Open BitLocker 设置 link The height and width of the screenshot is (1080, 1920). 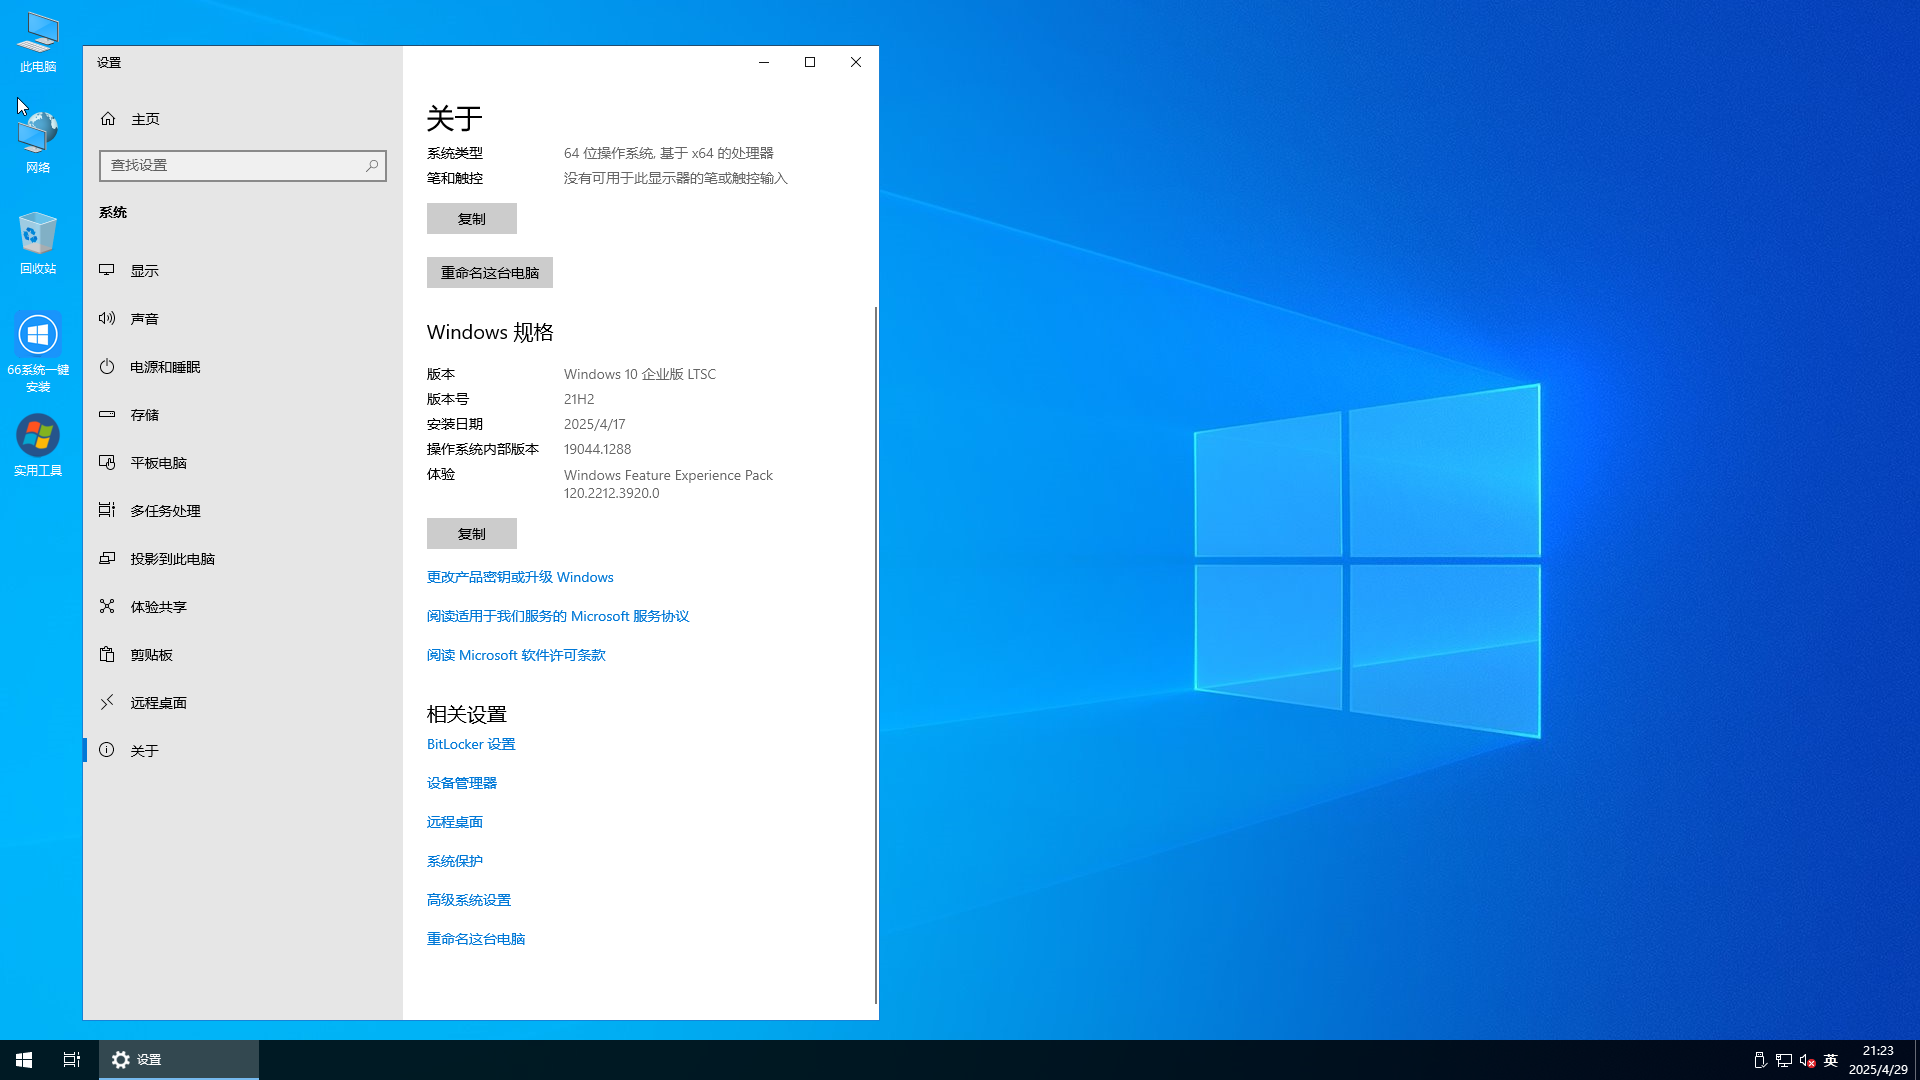(471, 745)
